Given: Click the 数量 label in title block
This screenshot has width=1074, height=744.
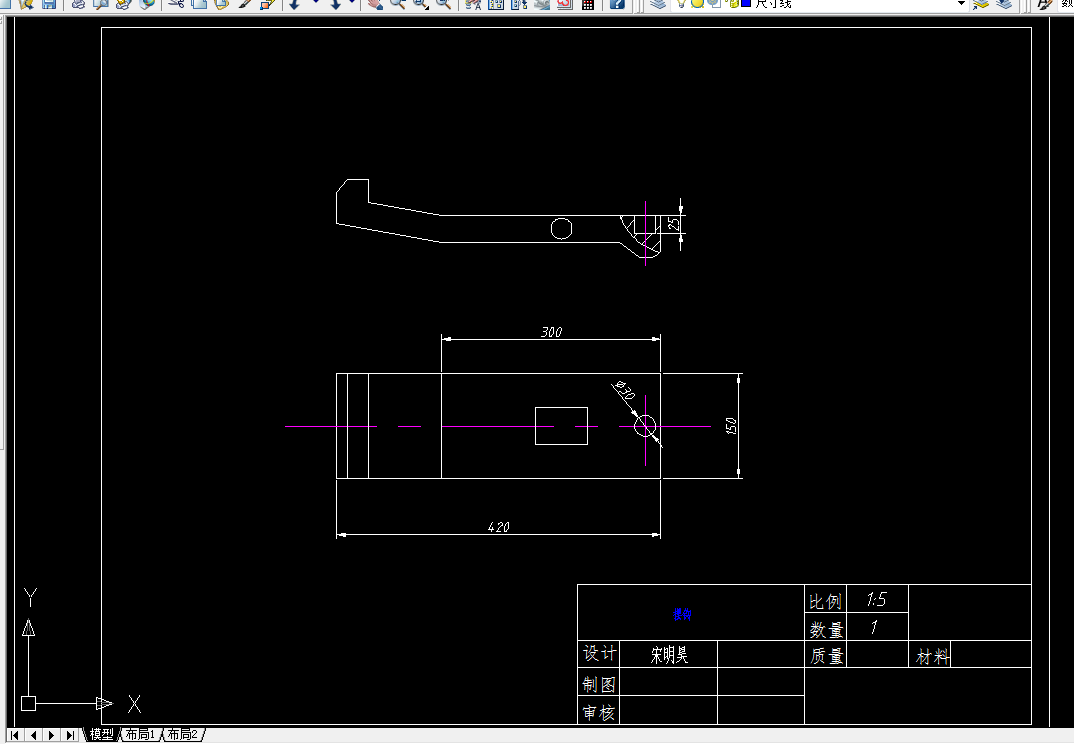Looking at the screenshot, I should tap(826, 629).
